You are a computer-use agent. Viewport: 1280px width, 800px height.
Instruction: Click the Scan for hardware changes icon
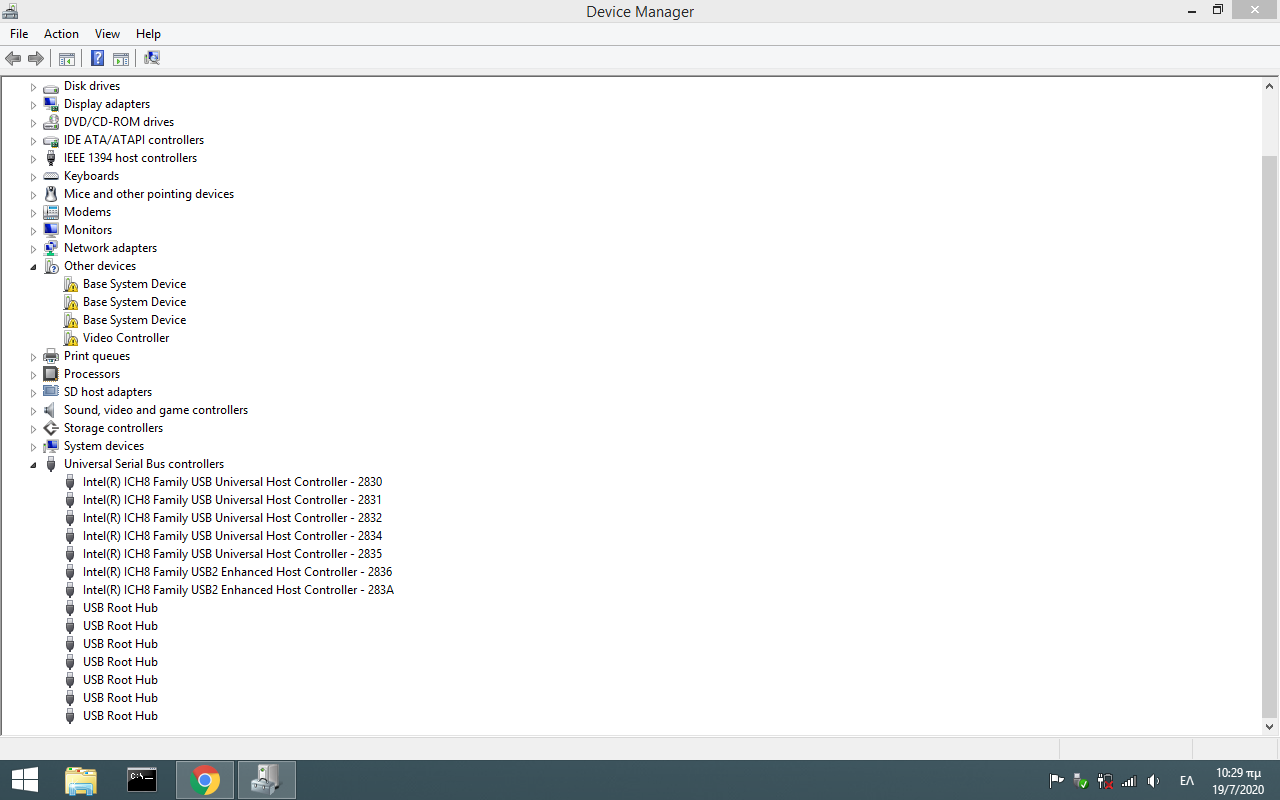[x=152, y=58]
